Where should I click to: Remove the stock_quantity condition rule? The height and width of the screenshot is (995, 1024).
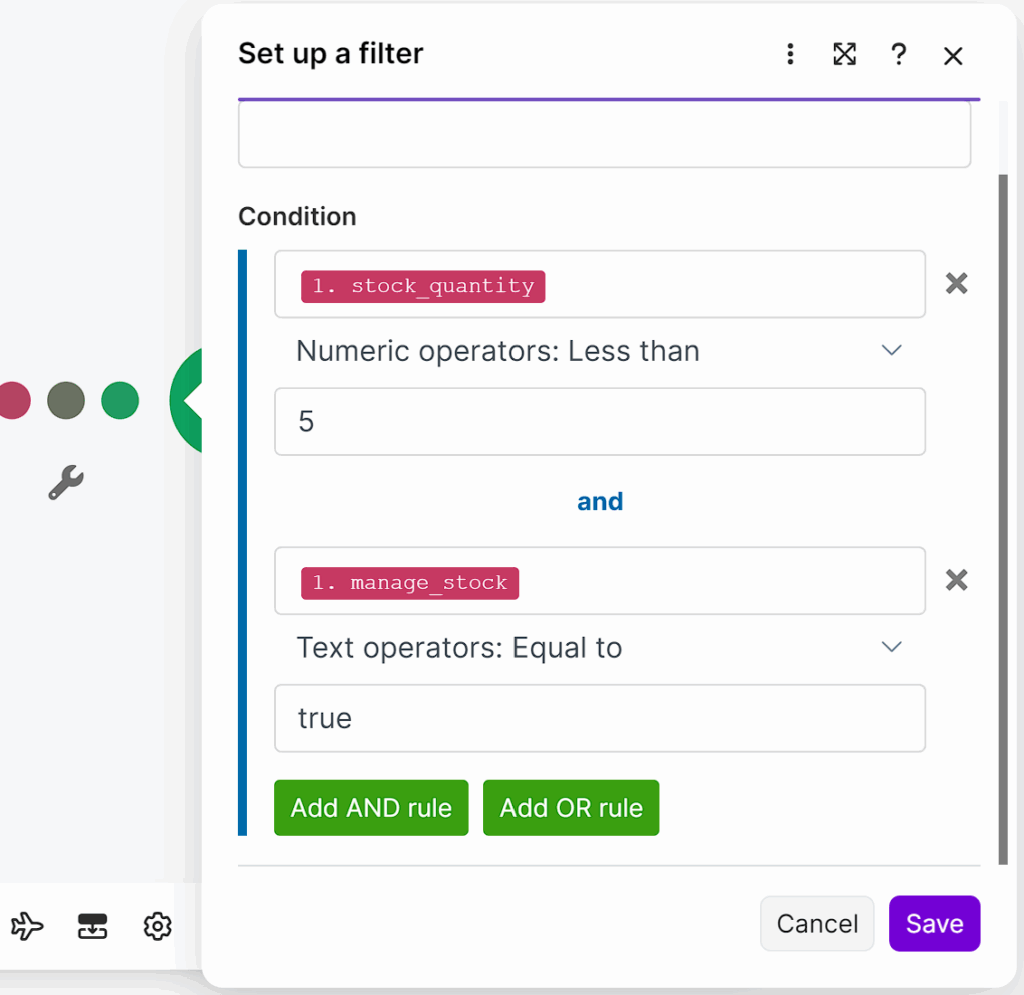[x=957, y=284]
